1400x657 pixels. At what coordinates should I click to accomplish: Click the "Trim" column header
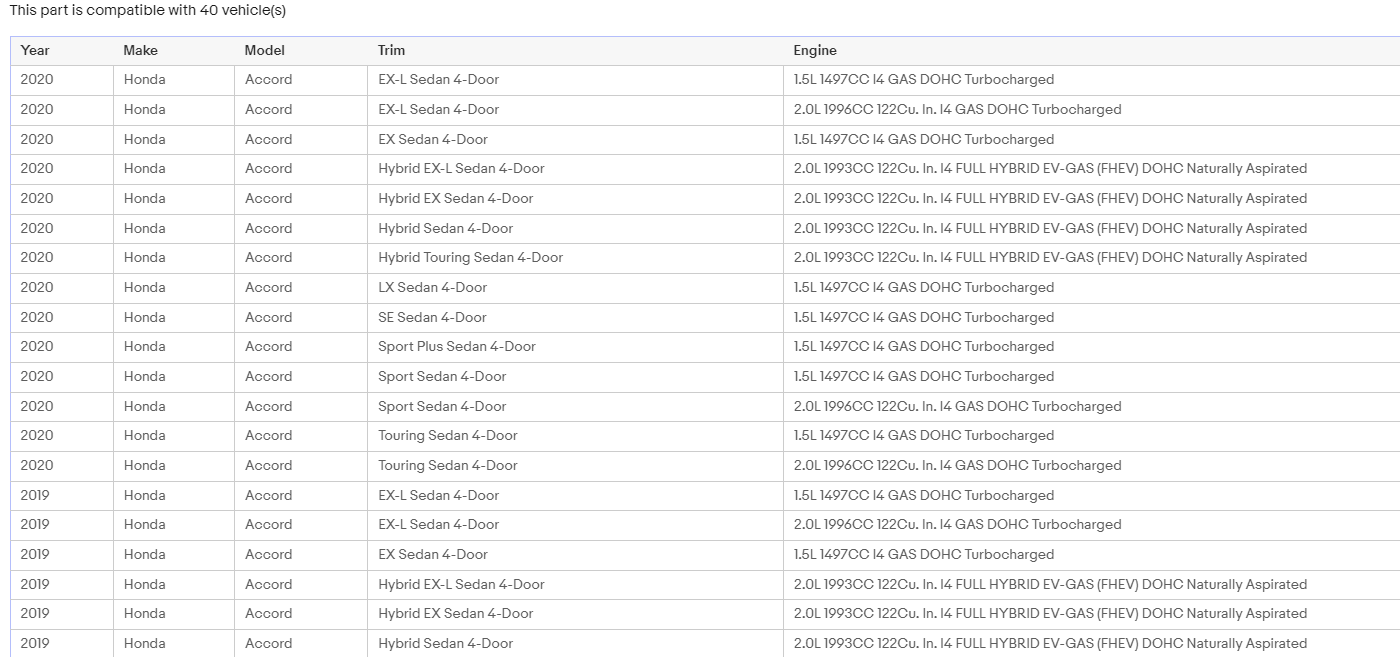click(x=575, y=51)
